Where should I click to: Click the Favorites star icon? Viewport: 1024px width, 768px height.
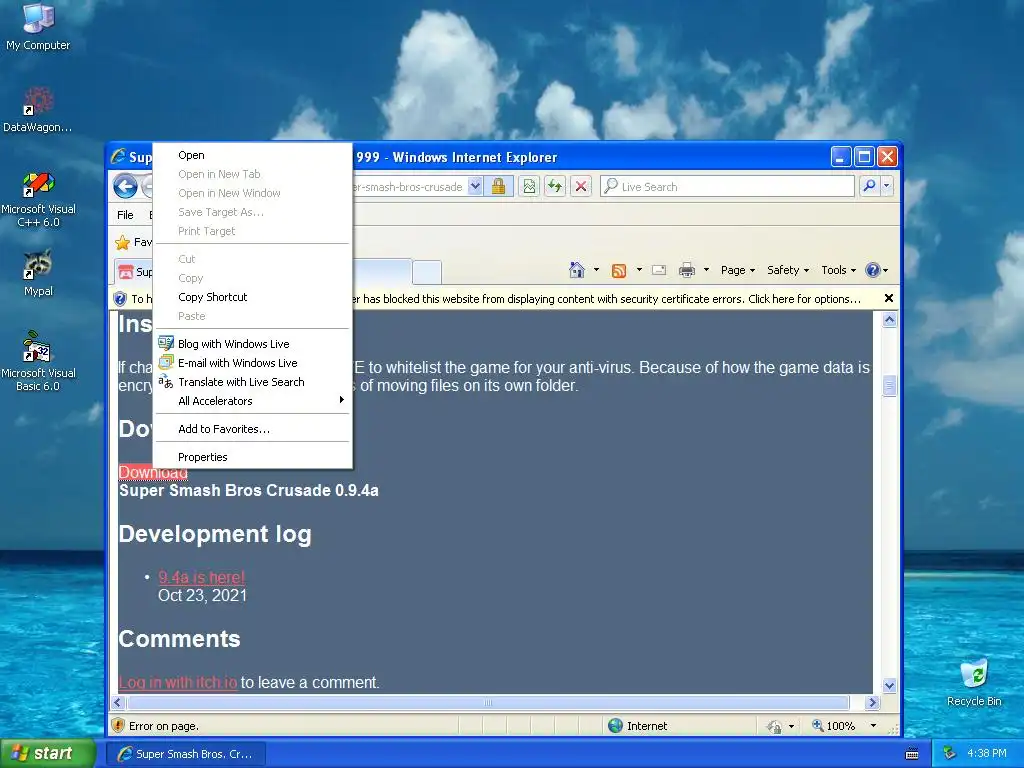122,243
